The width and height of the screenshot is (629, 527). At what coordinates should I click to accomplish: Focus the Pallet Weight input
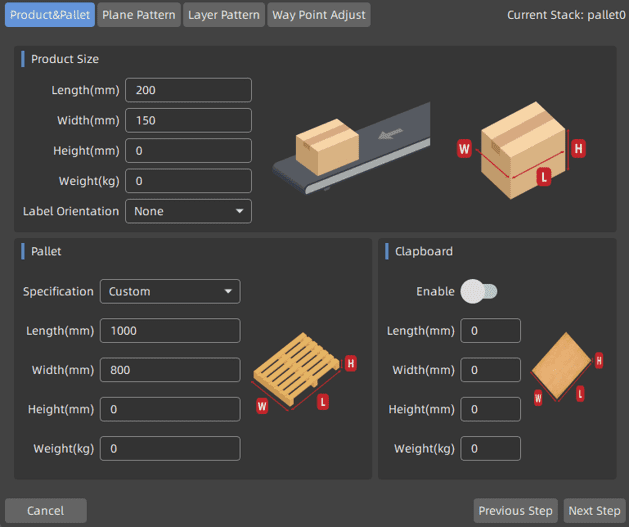[x=170, y=448]
